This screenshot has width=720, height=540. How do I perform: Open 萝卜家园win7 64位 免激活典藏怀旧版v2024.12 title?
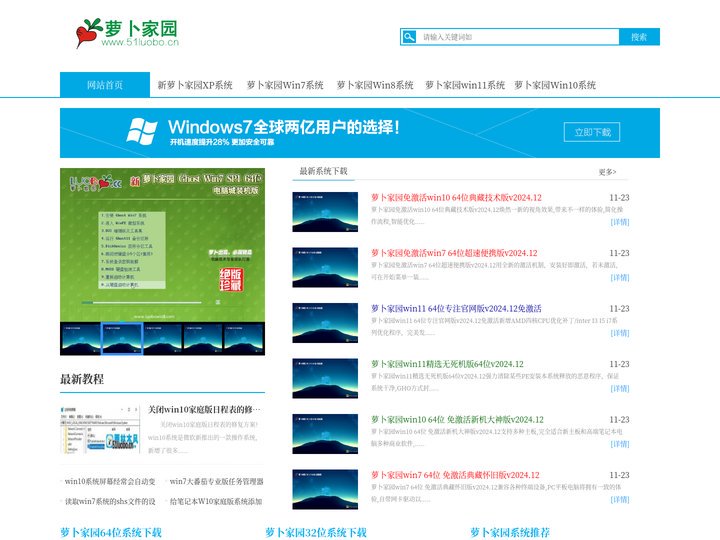[x=456, y=475]
